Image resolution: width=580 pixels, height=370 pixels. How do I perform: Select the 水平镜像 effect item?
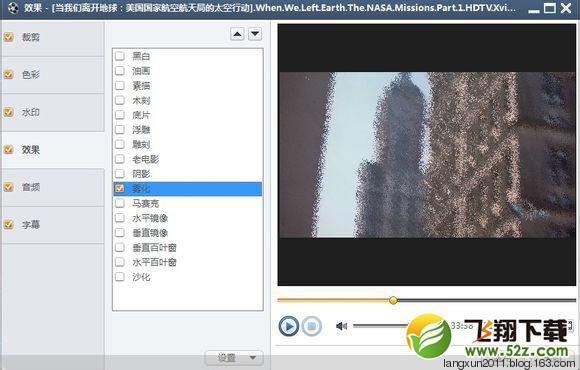(x=188, y=218)
